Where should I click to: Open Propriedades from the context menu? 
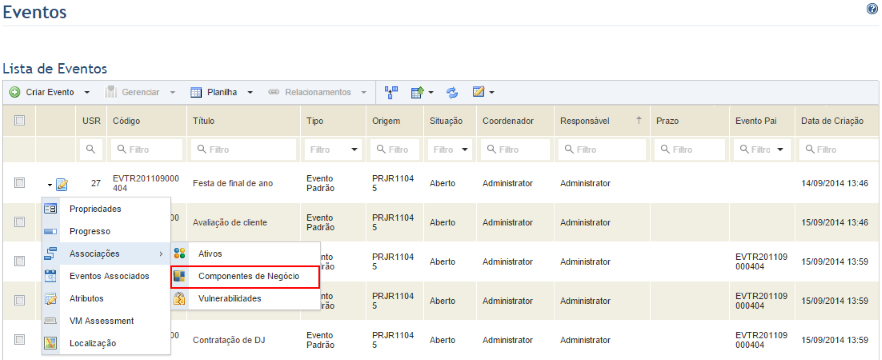click(106, 209)
